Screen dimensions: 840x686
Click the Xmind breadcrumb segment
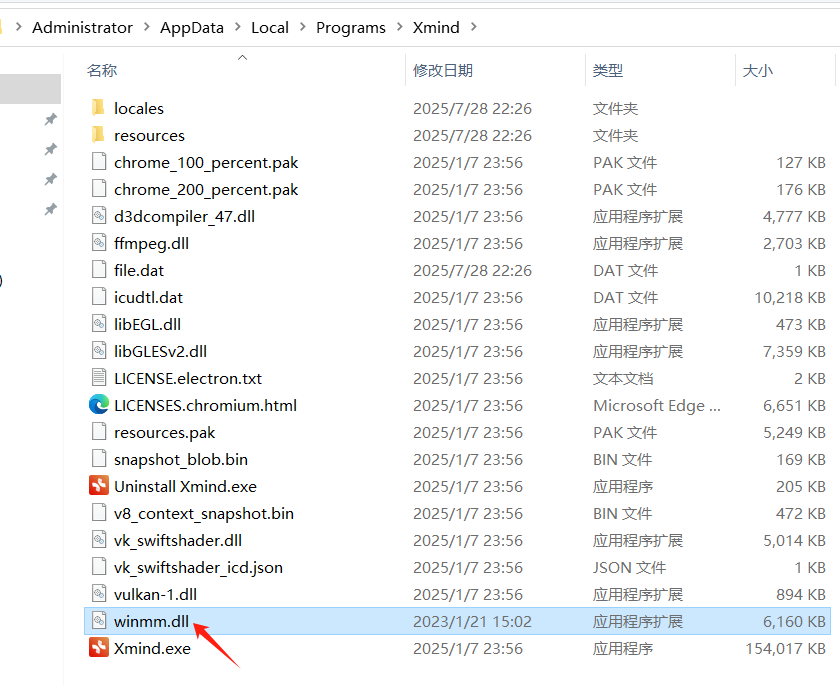pos(436,27)
